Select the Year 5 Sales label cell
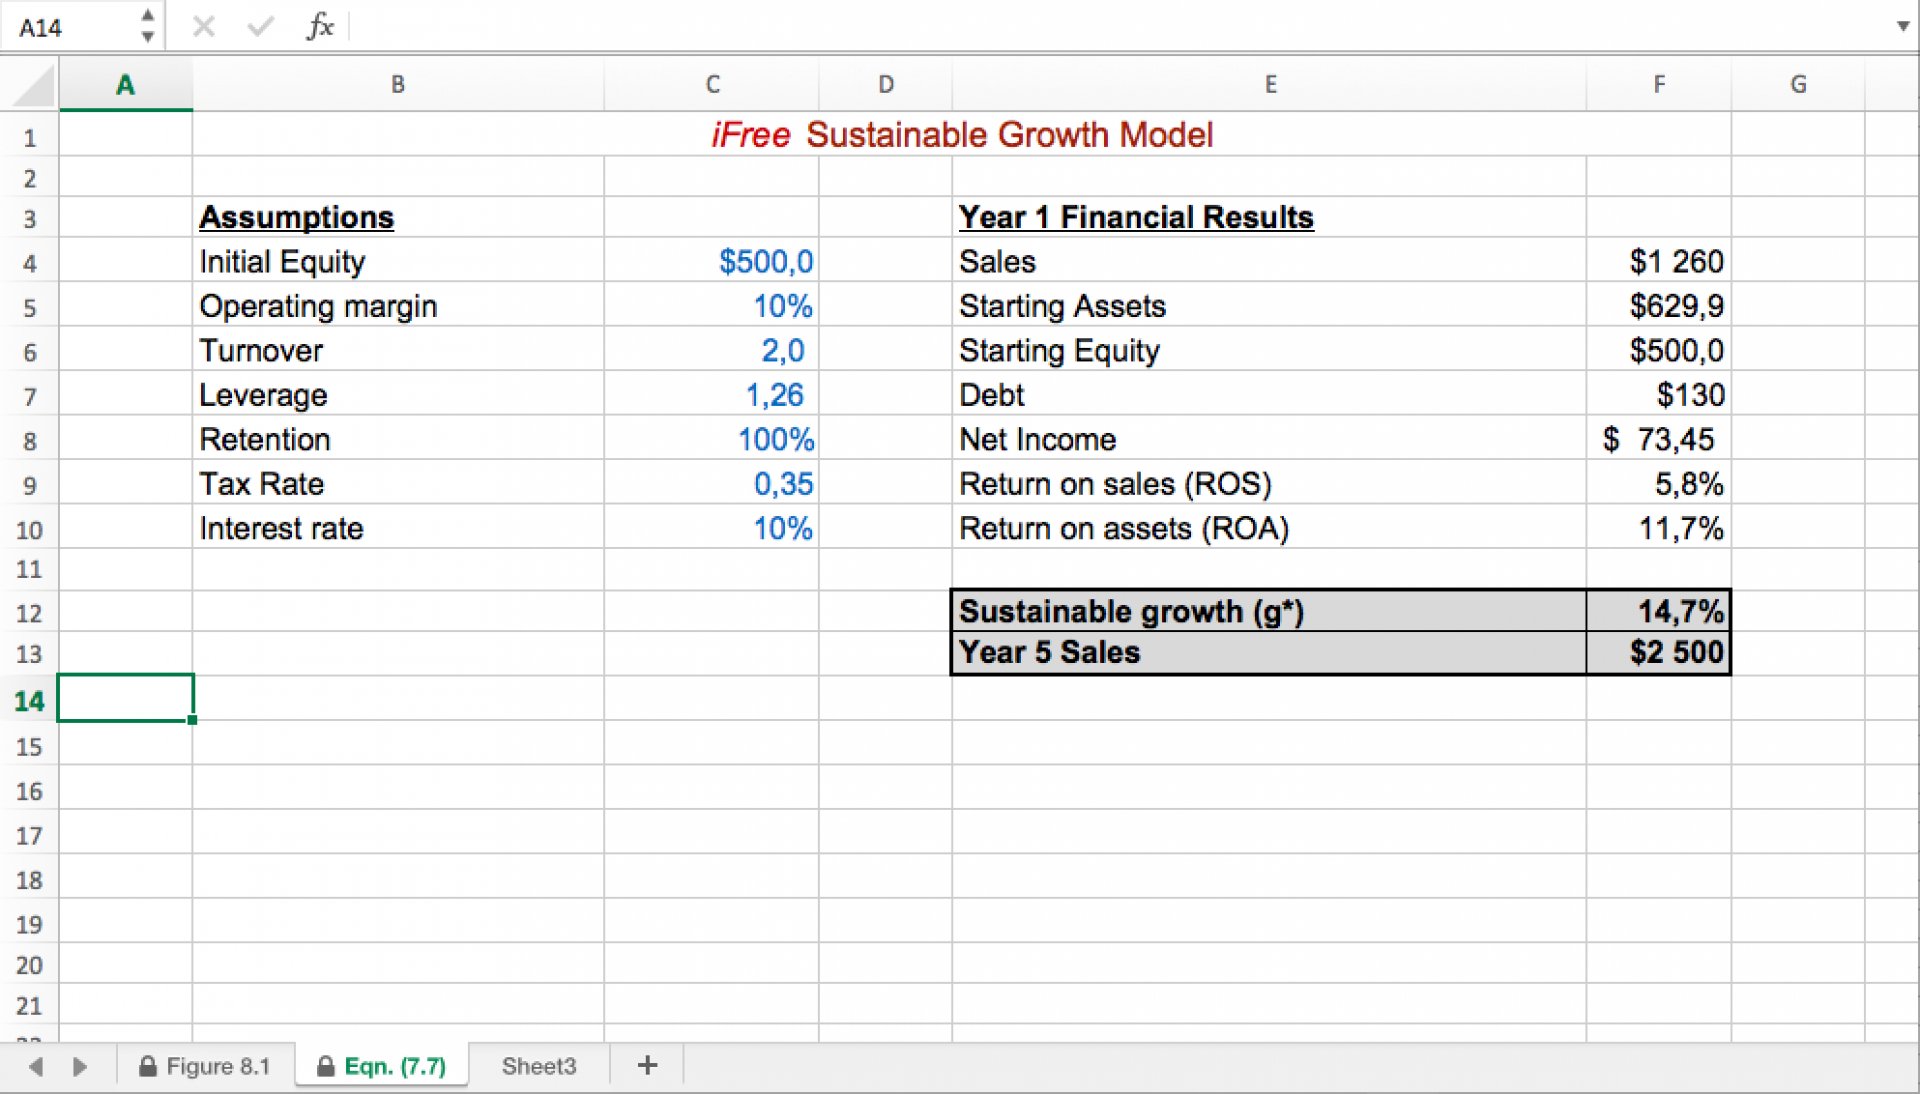The width and height of the screenshot is (1920, 1094). (x=1269, y=652)
